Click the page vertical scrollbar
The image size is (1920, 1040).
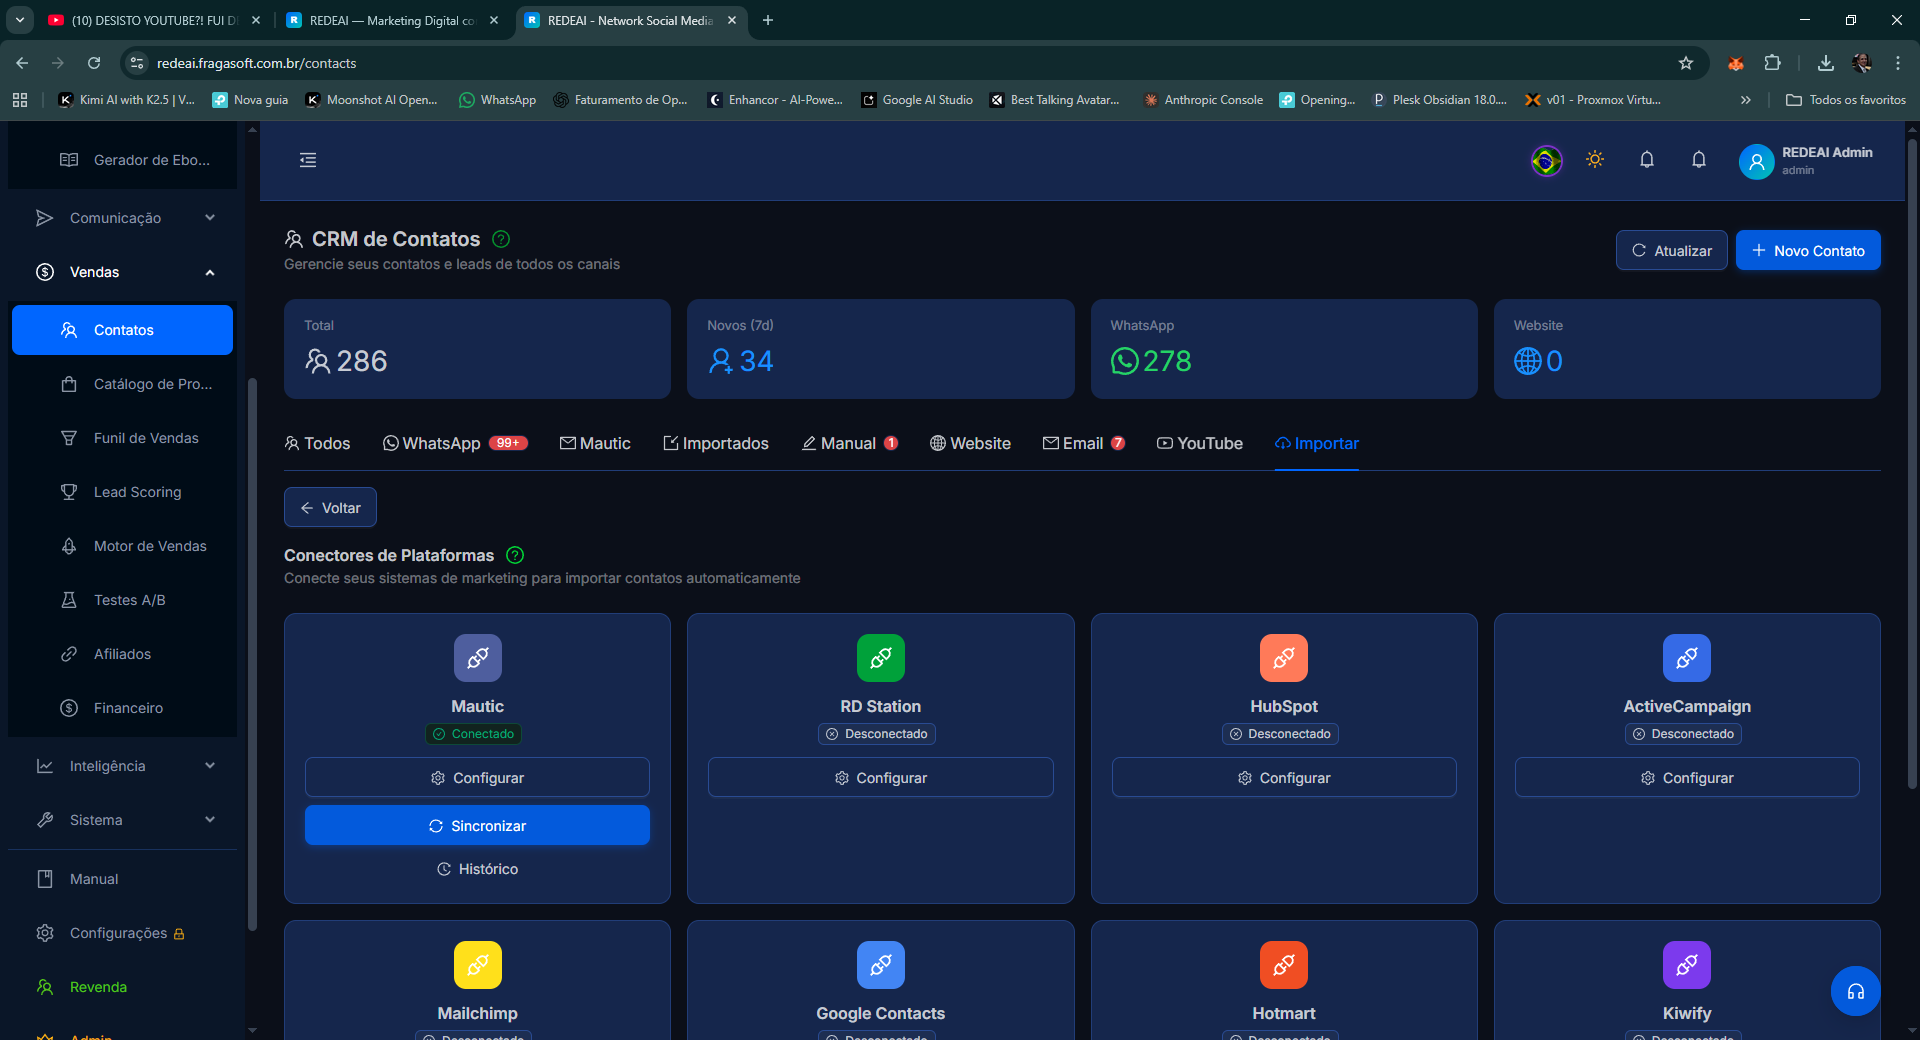(1912, 465)
